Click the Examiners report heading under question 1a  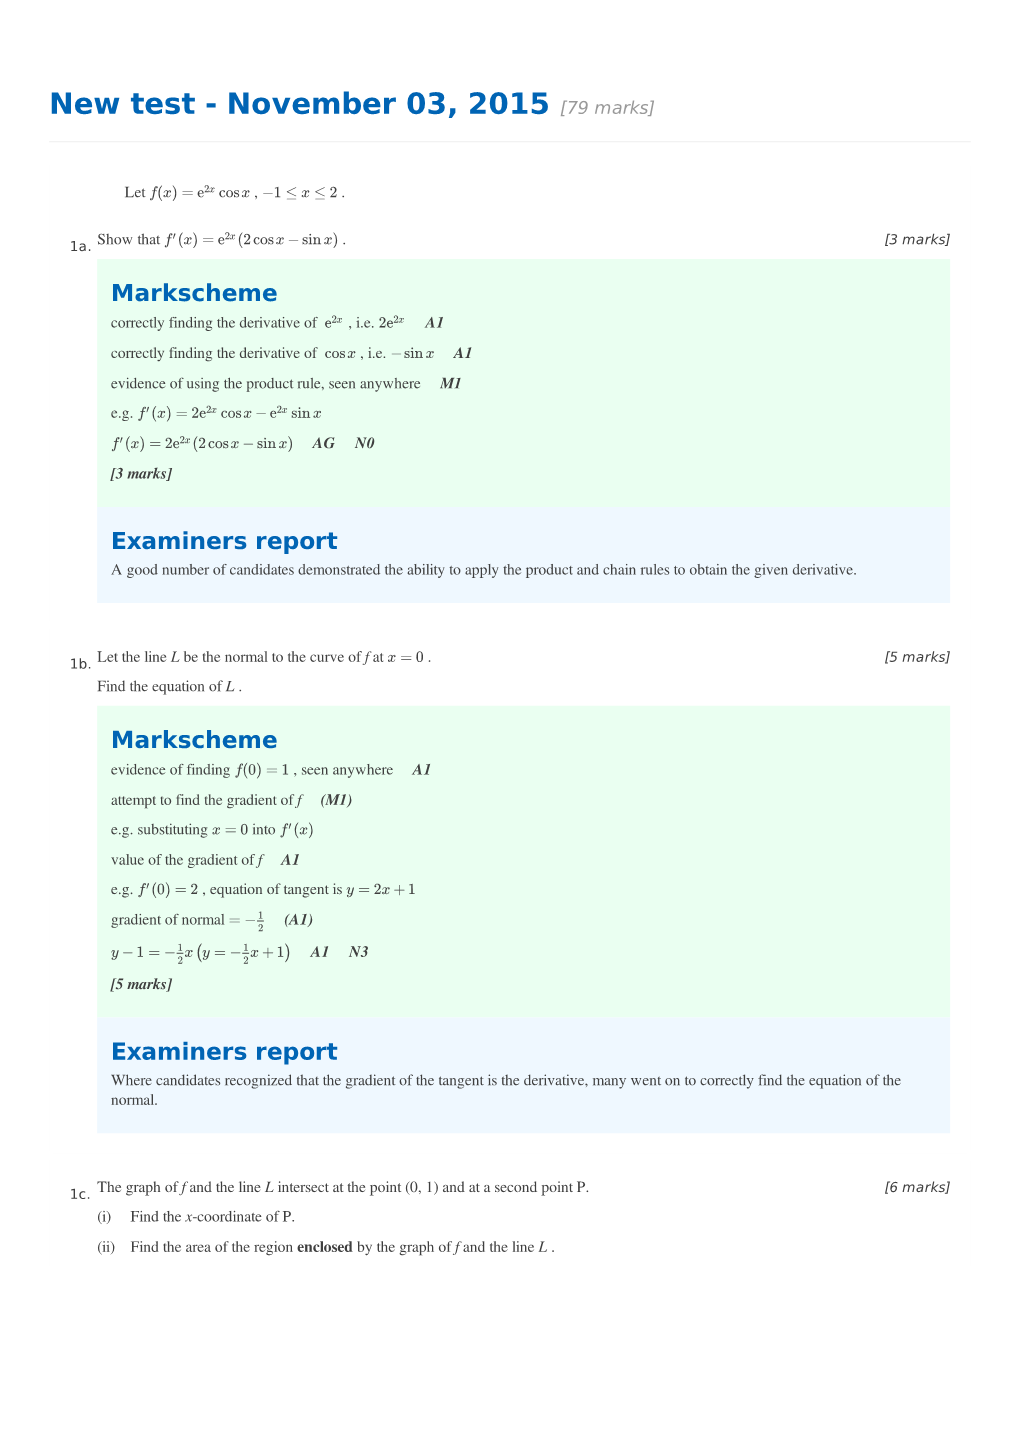tap(224, 541)
